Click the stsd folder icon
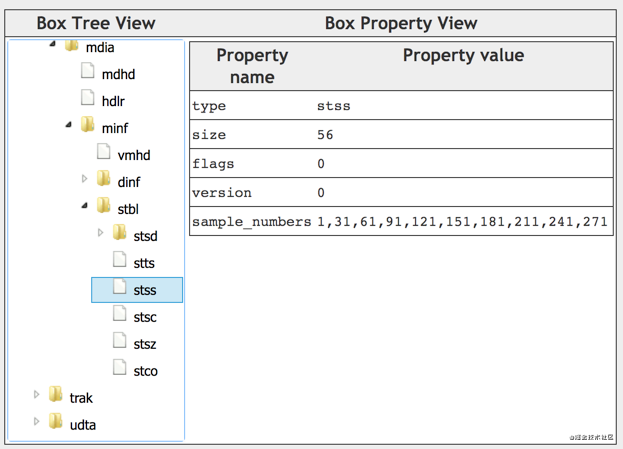Viewport: 623px width, 449px height. pyautogui.click(x=119, y=232)
